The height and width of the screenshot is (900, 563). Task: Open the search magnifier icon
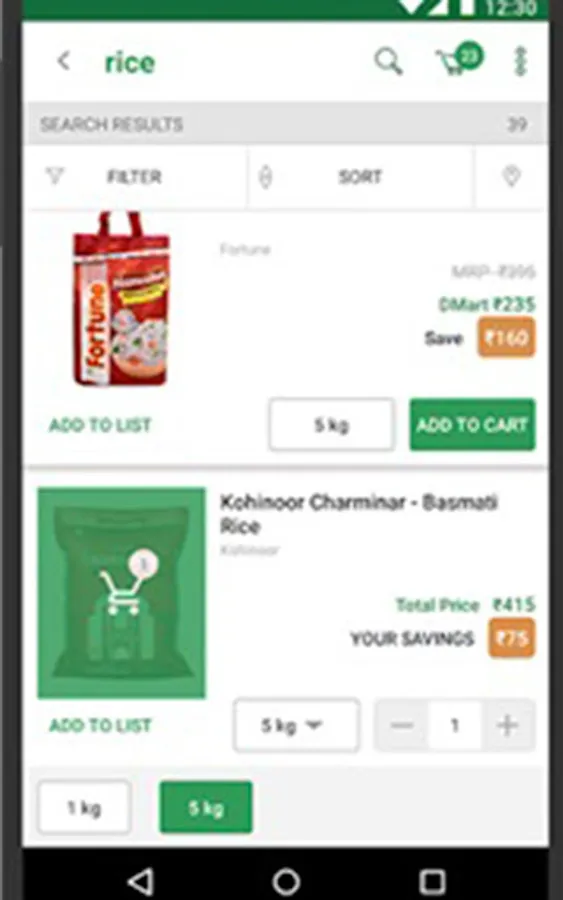pos(389,61)
